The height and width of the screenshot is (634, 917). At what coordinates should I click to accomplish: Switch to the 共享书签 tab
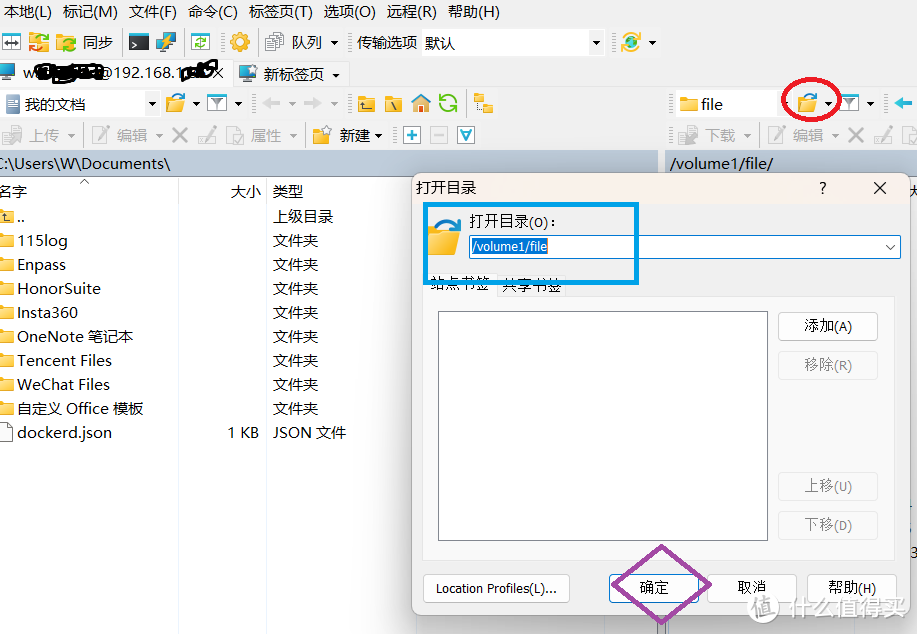click(x=530, y=286)
